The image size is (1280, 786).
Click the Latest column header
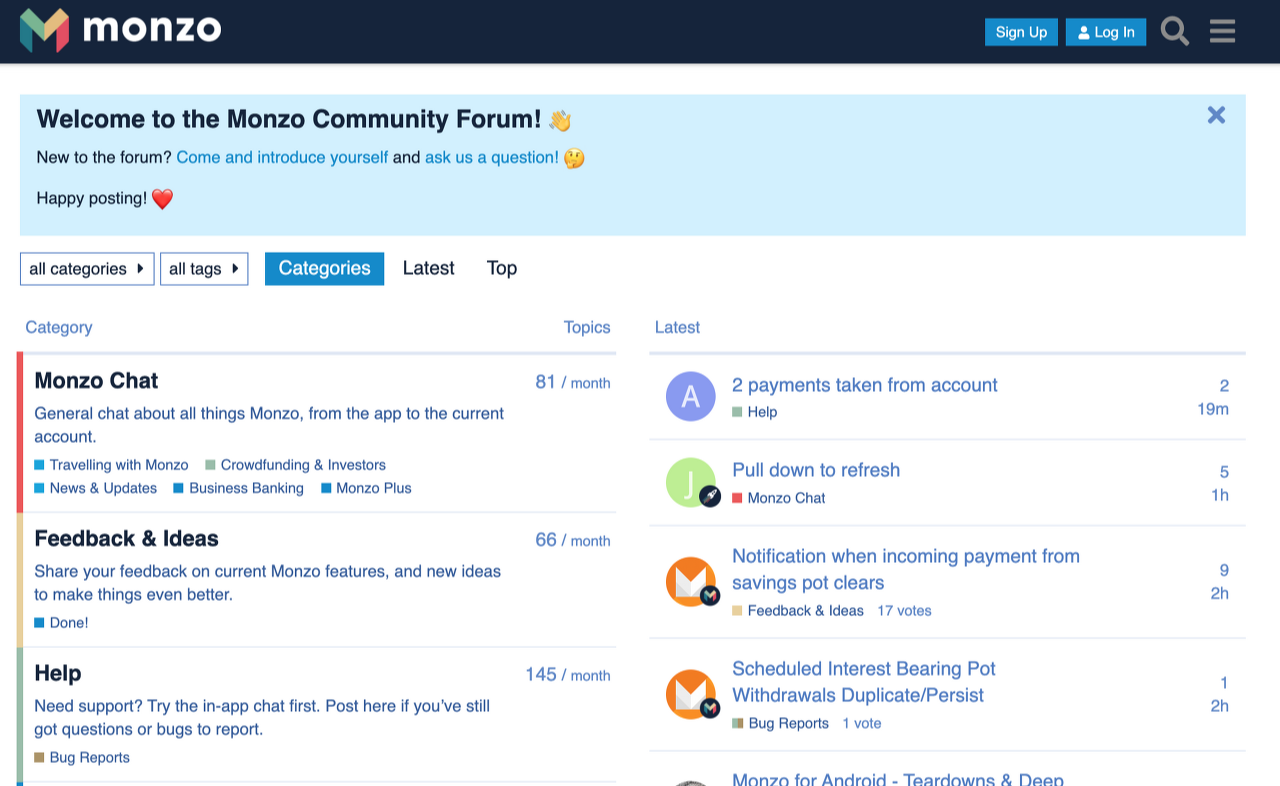[677, 327]
